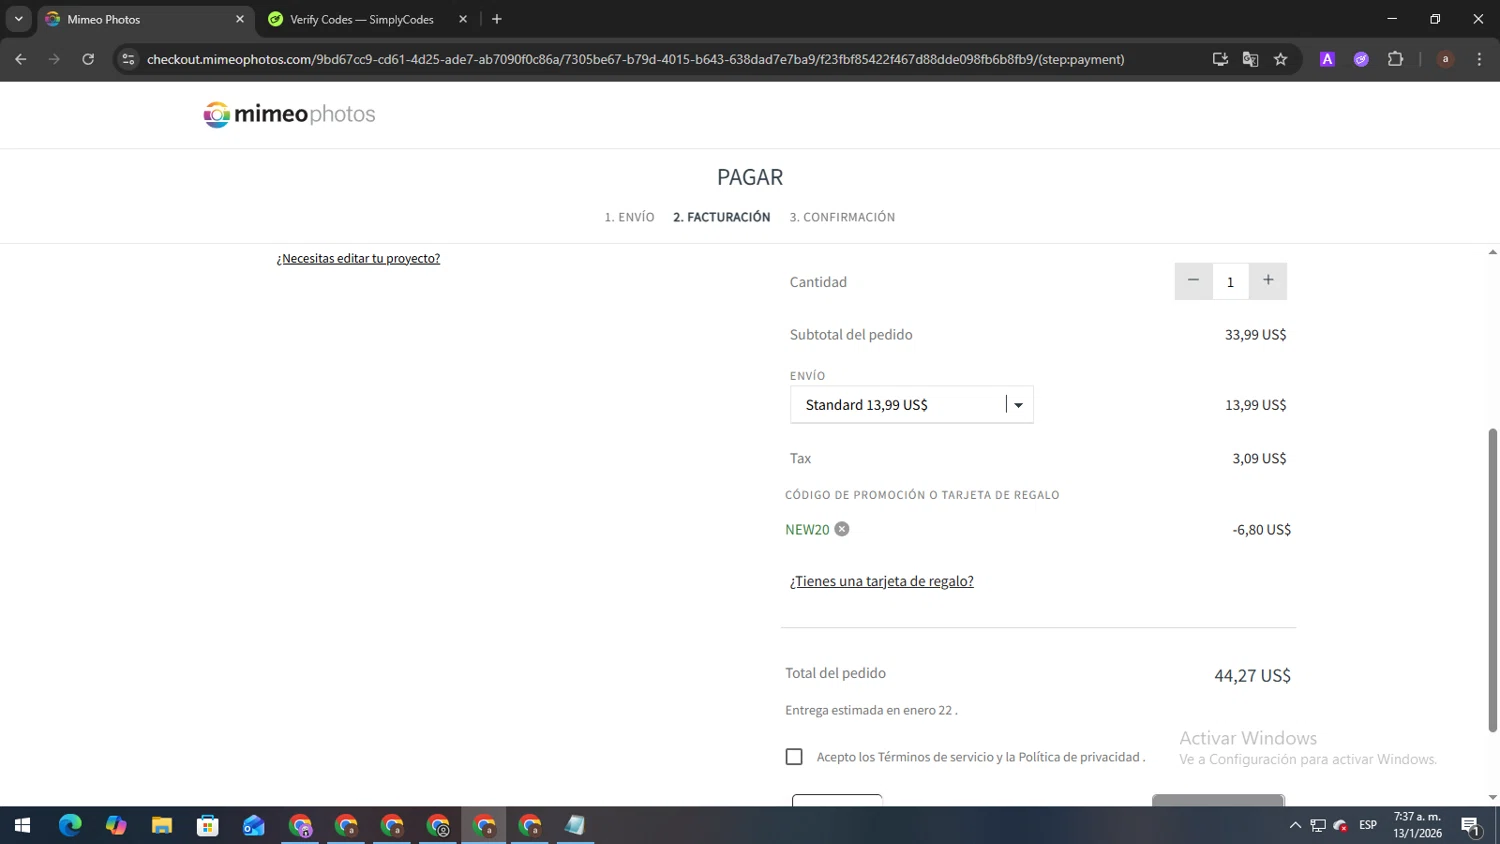Click the quantity field showing 1

coord(1230,282)
